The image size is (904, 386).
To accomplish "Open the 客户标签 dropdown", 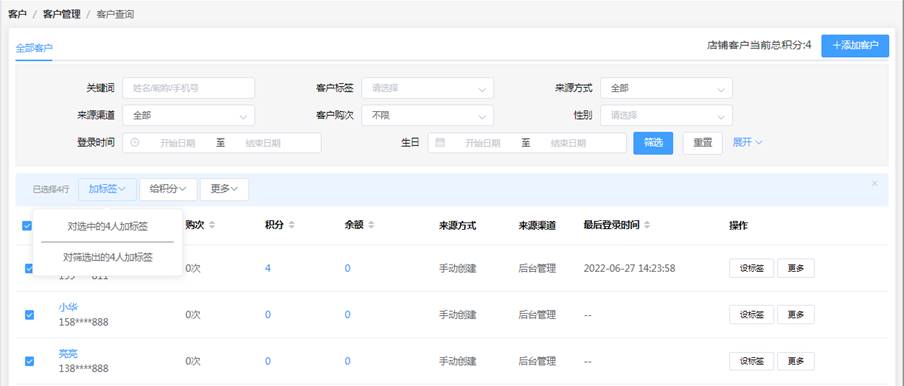I will tap(428, 88).
